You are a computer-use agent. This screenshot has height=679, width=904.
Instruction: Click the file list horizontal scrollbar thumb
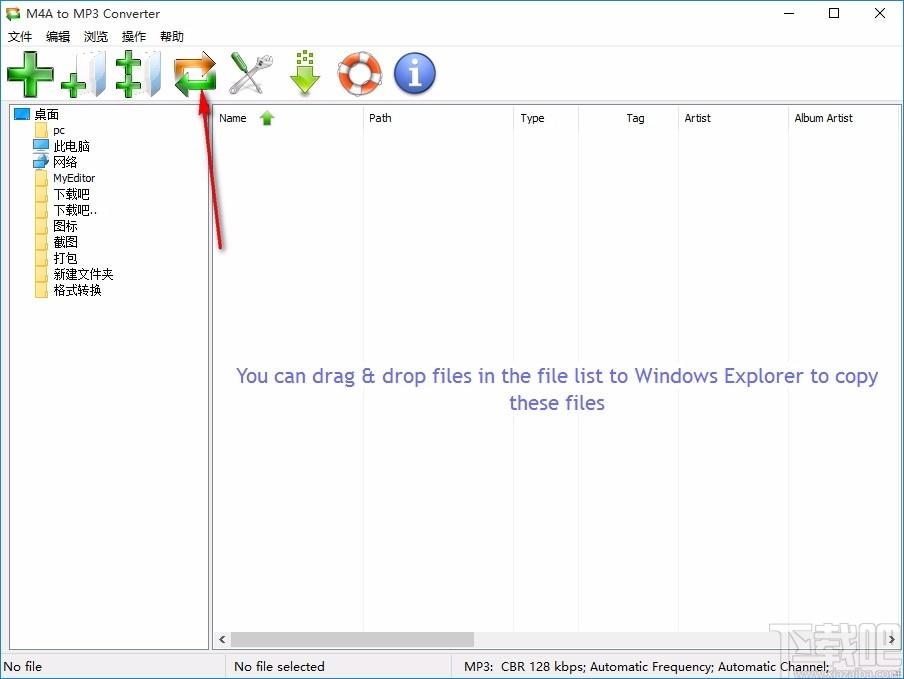pyautogui.click(x=352, y=639)
